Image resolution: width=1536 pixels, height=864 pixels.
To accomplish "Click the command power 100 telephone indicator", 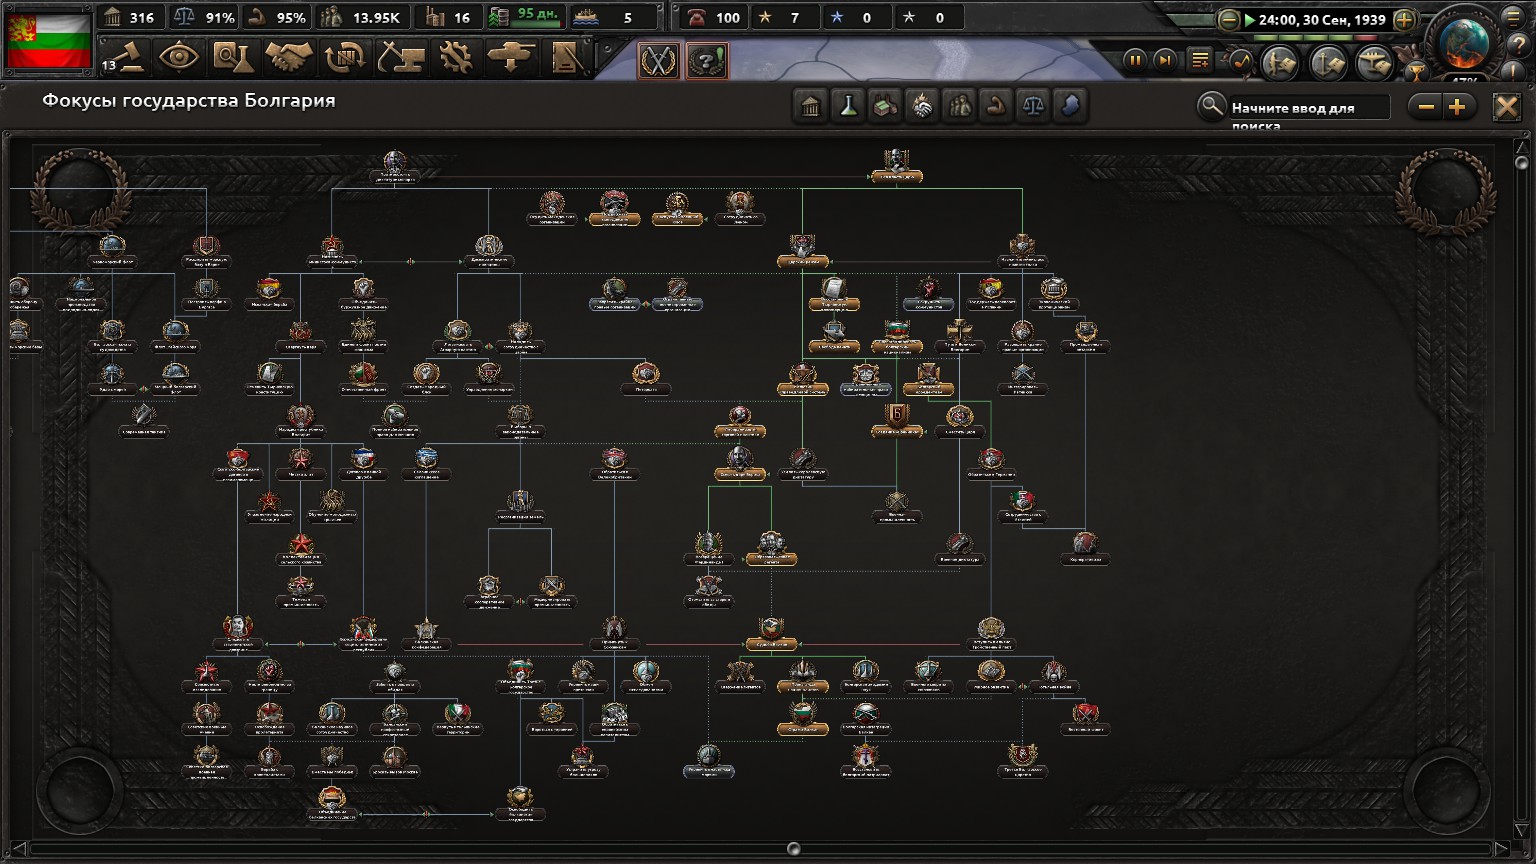I will (x=713, y=17).
